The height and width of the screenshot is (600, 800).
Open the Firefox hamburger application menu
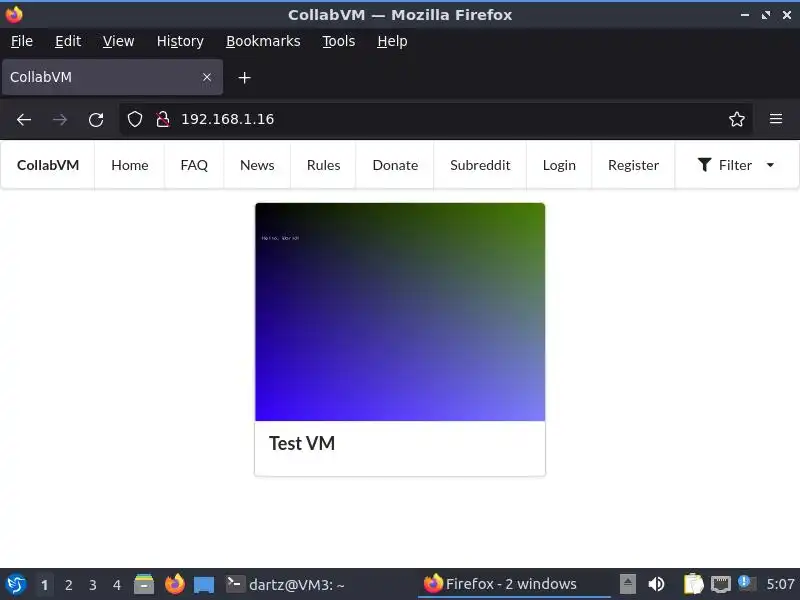pyautogui.click(x=776, y=119)
